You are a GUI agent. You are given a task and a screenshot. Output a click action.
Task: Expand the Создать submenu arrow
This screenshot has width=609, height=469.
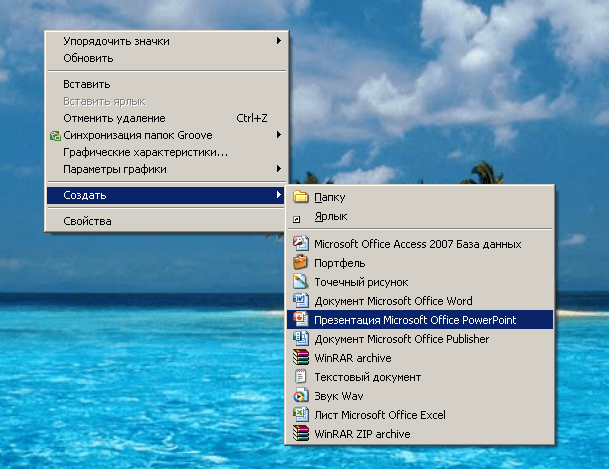278,195
